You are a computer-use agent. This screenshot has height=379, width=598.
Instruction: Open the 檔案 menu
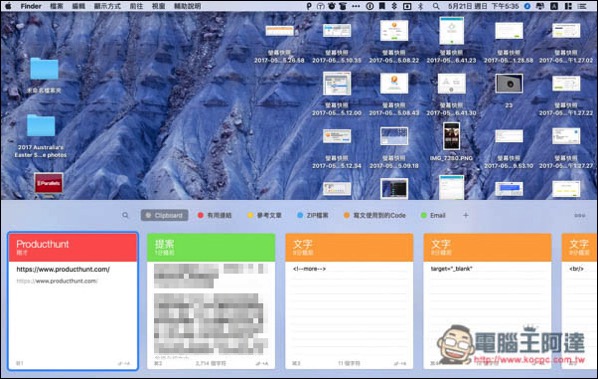(56, 6)
